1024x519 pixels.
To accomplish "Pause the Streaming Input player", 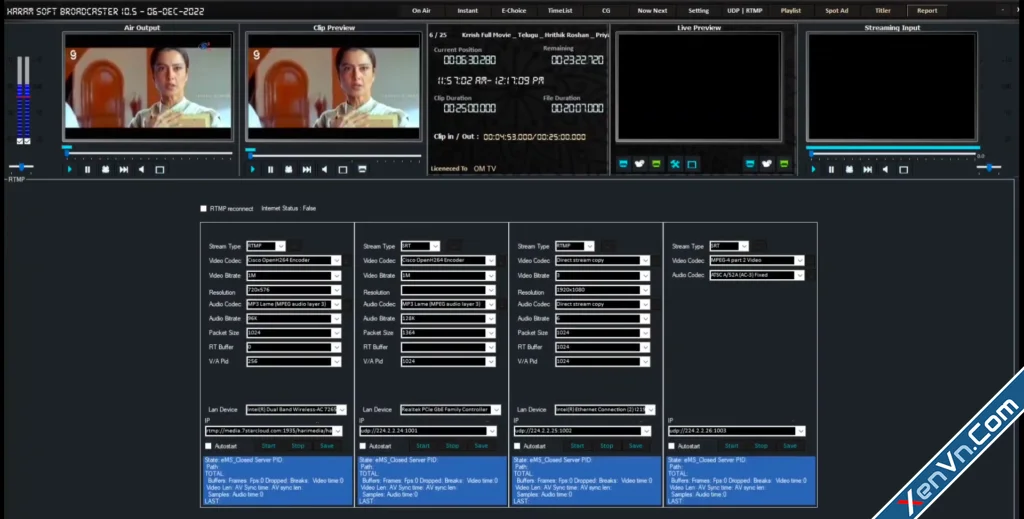I will click(x=831, y=170).
